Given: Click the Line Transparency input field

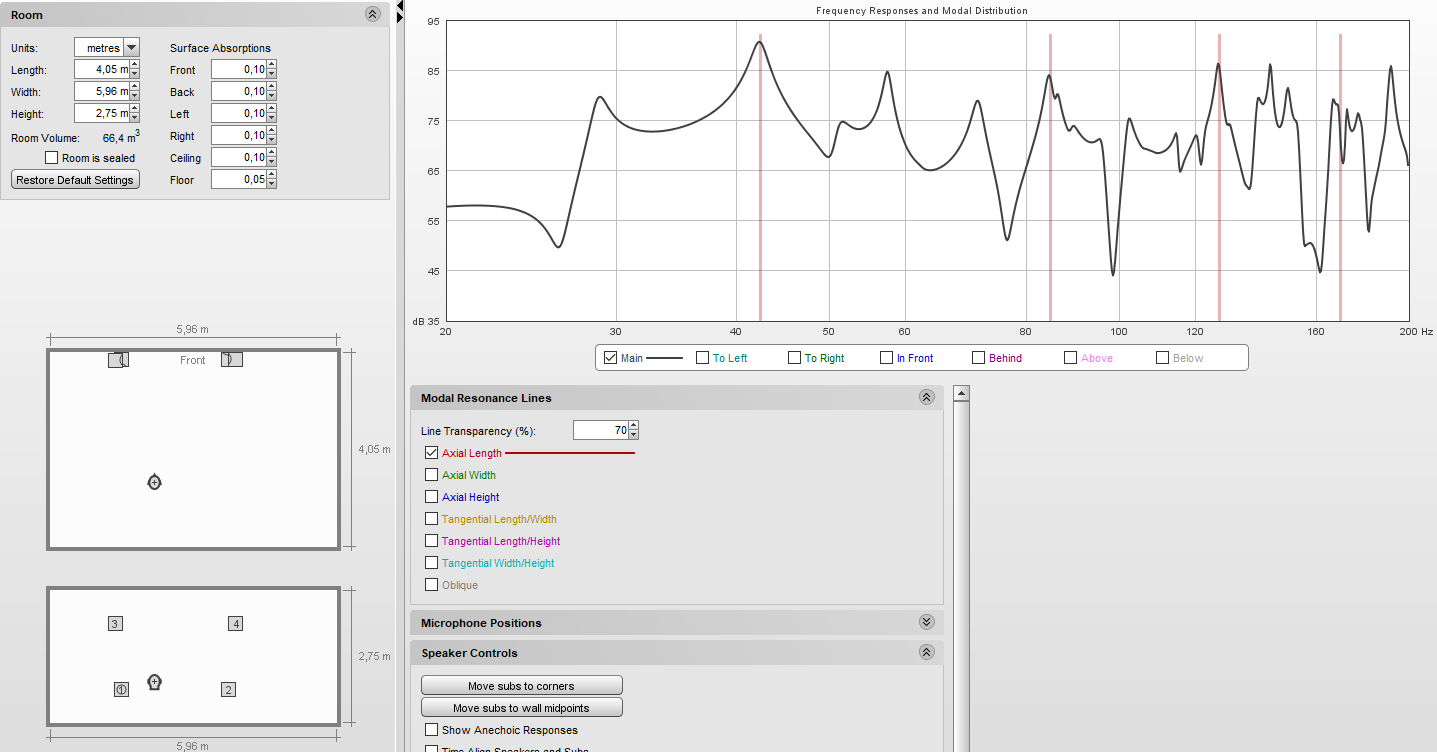Looking at the screenshot, I should (x=601, y=430).
